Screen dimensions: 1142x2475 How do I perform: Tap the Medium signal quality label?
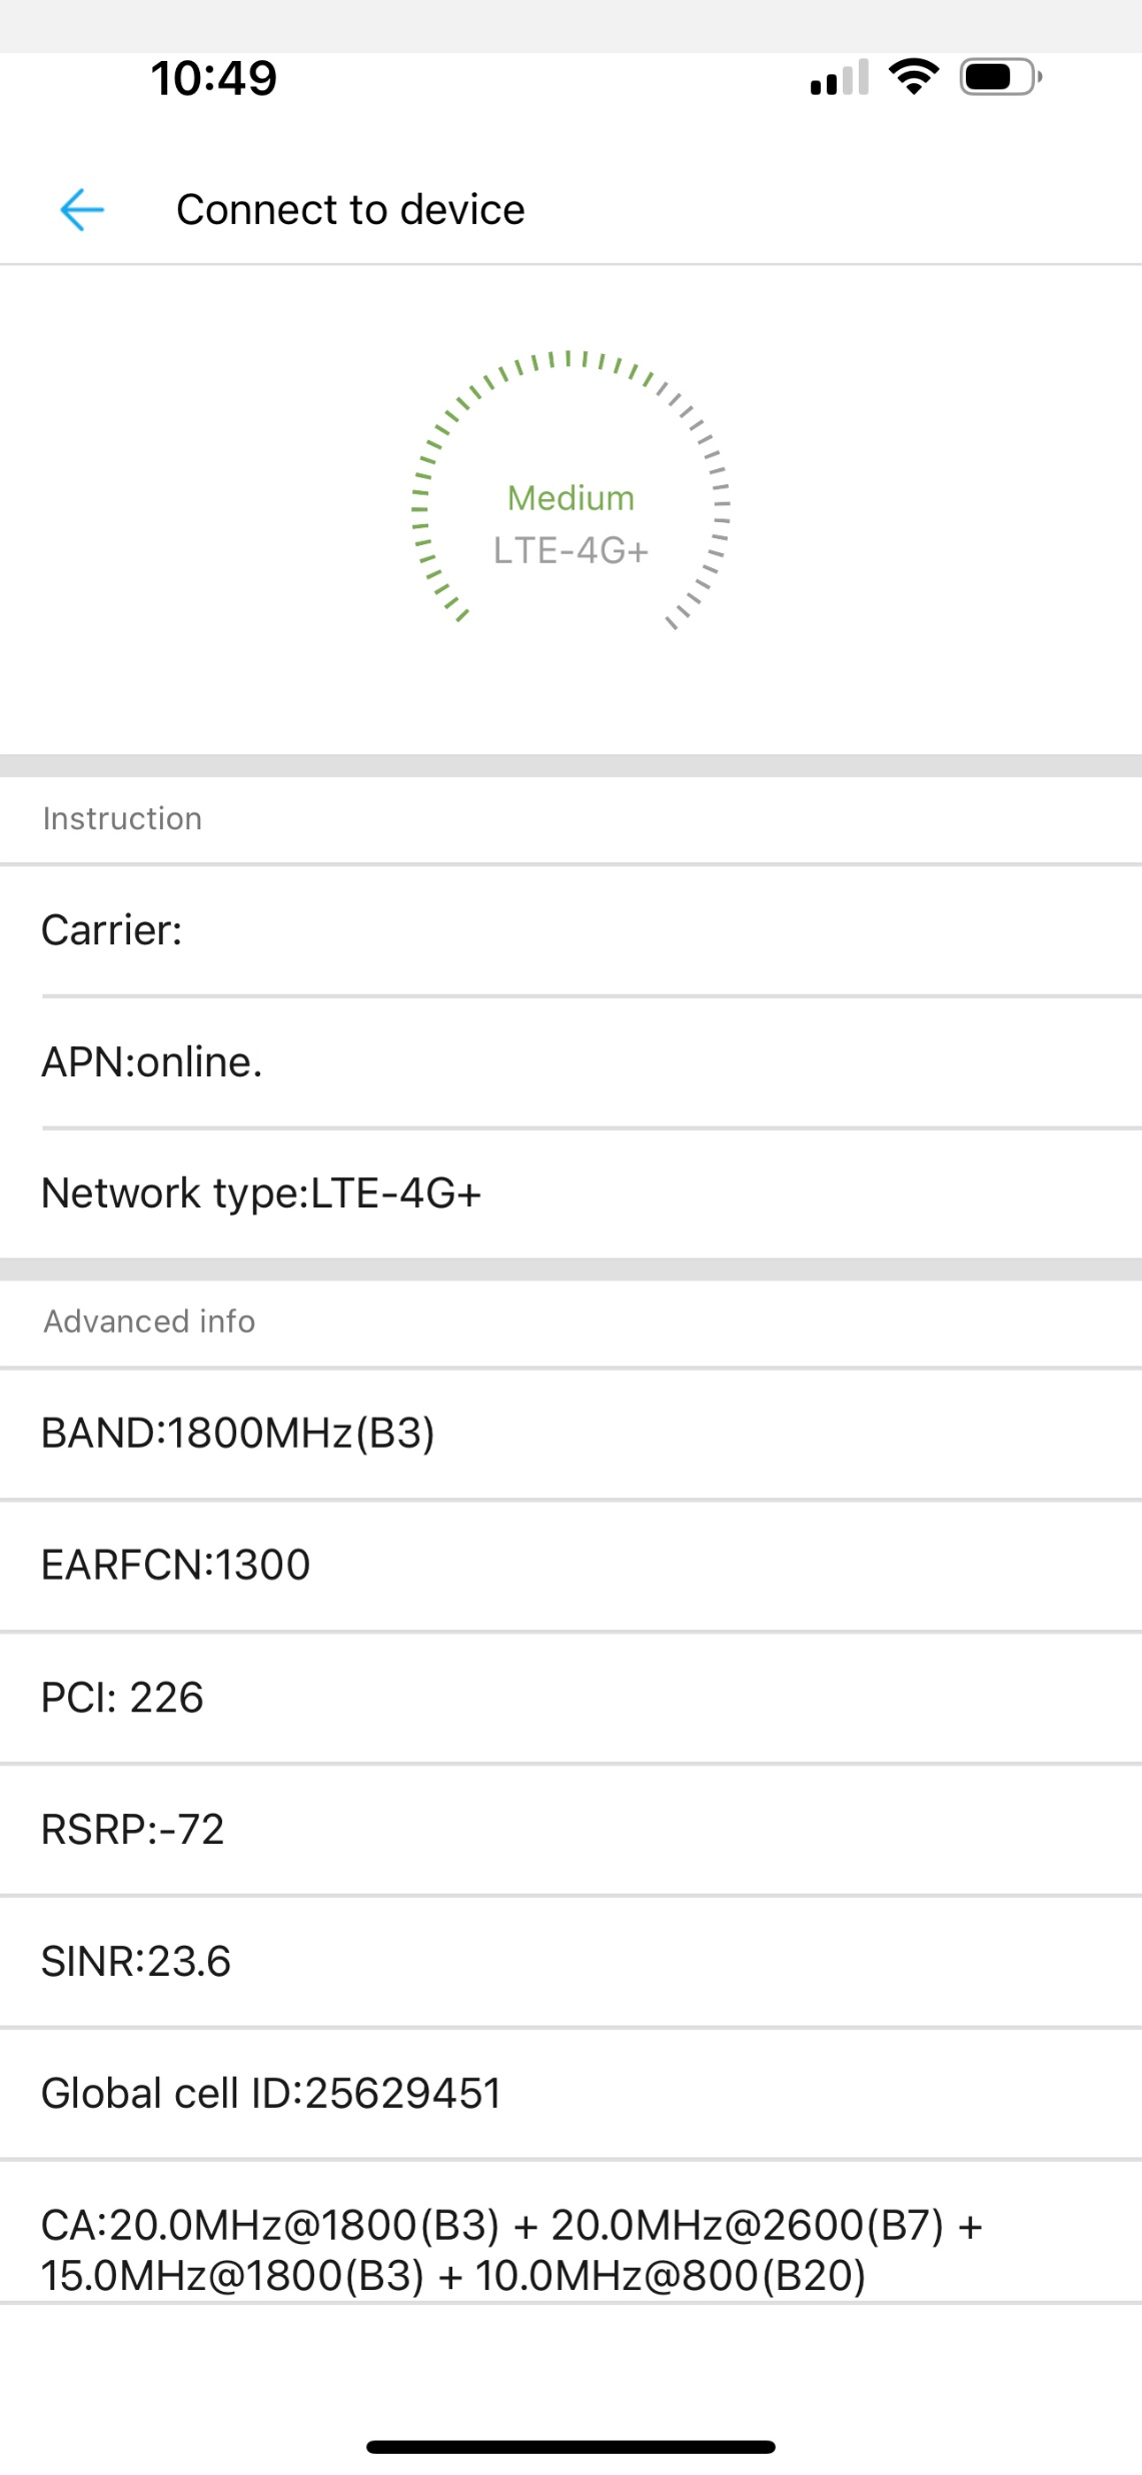pos(571,498)
